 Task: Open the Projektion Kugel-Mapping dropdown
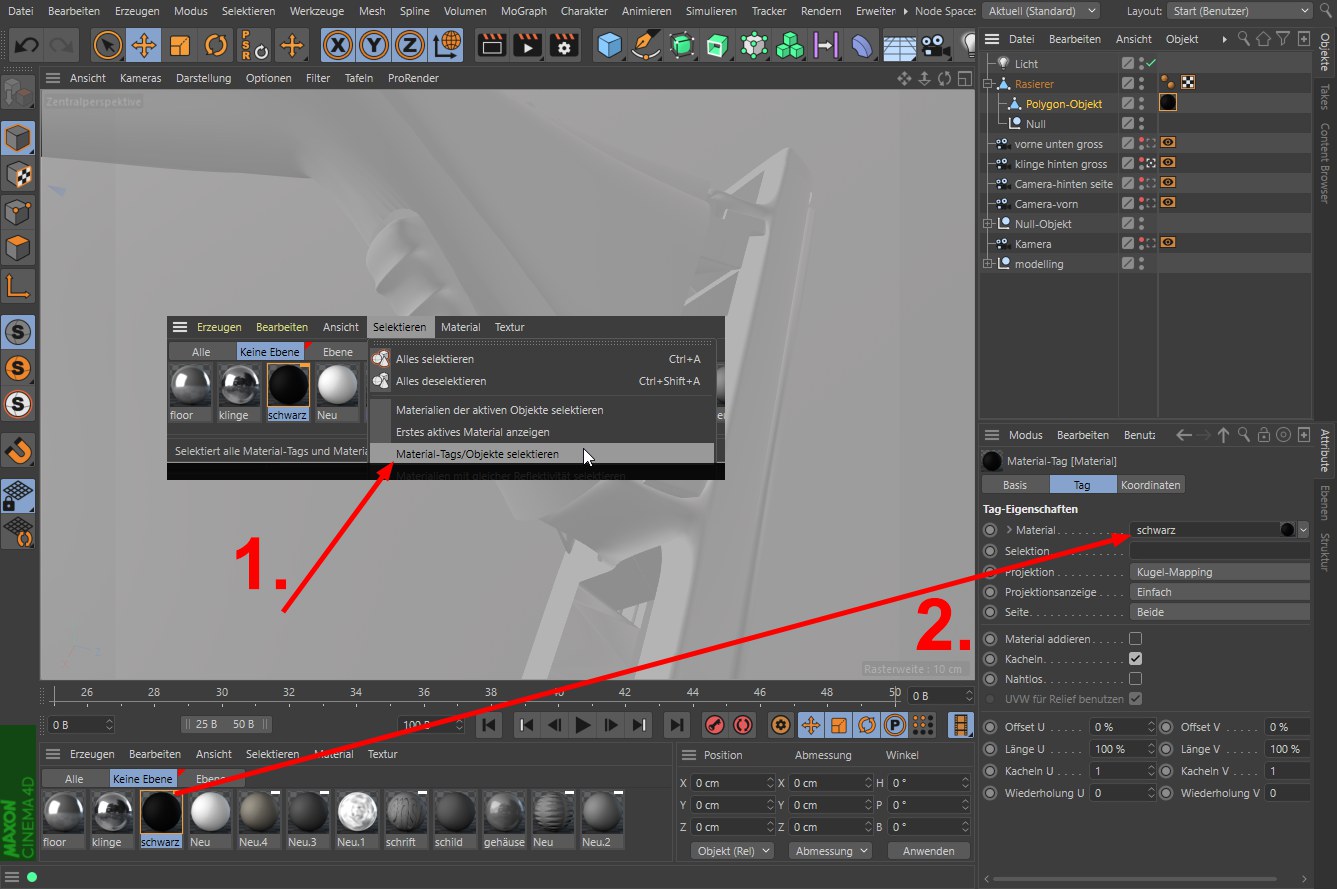1219,572
